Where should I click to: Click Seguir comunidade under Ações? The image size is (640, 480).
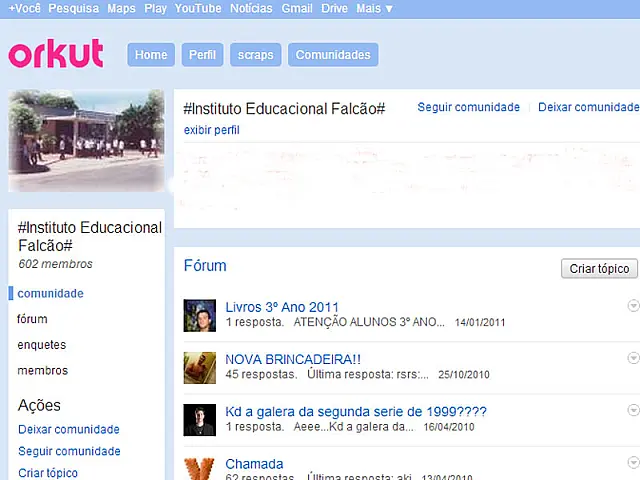(x=69, y=451)
